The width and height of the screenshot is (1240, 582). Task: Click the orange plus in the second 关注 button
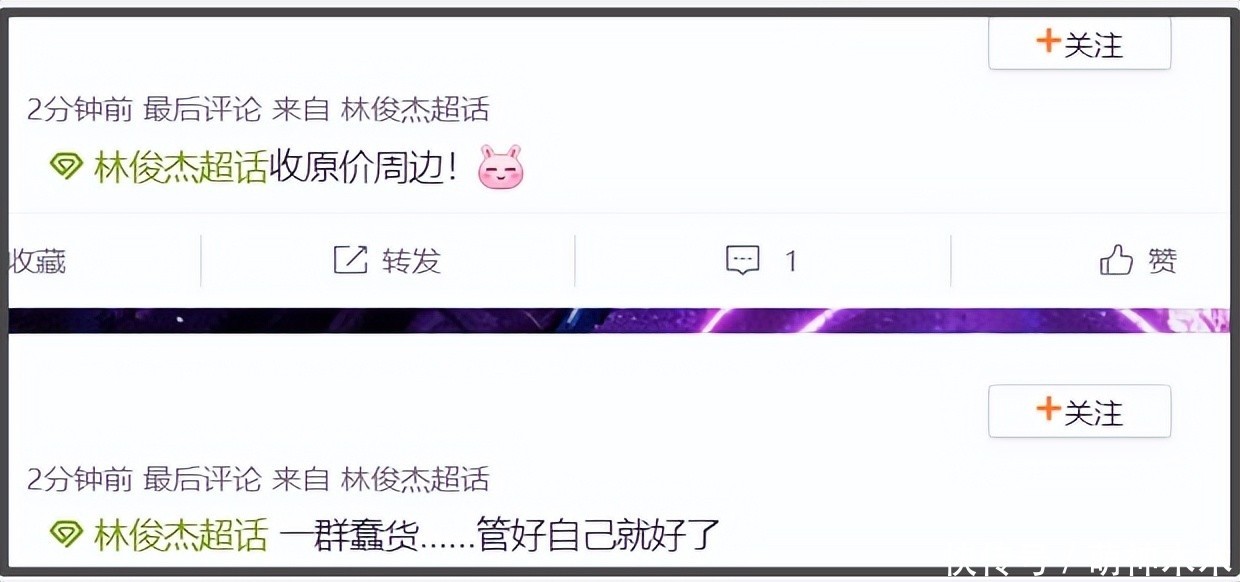pyautogui.click(x=1048, y=409)
